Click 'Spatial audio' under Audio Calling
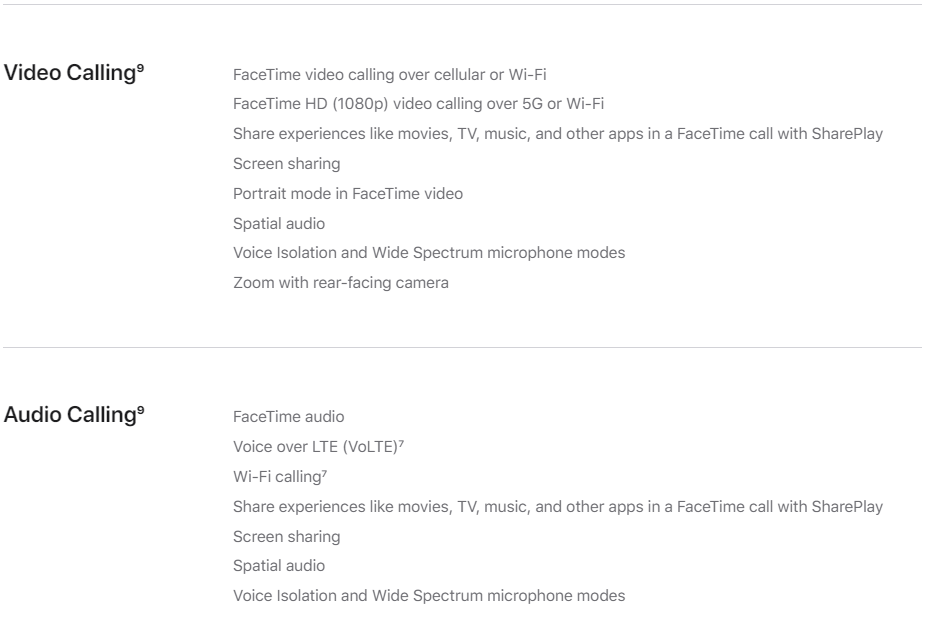The height and width of the screenshot is (626, 930). pyautogui.click(x=279, y=566)
